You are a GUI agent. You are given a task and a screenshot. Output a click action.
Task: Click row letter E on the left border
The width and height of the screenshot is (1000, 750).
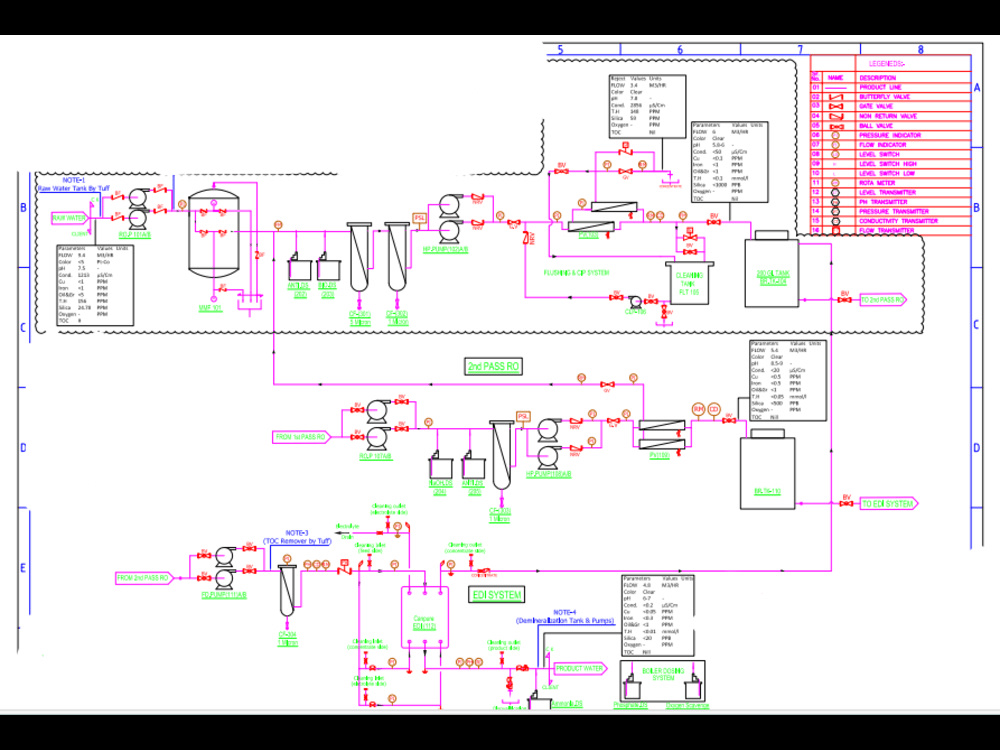[23, 568]
